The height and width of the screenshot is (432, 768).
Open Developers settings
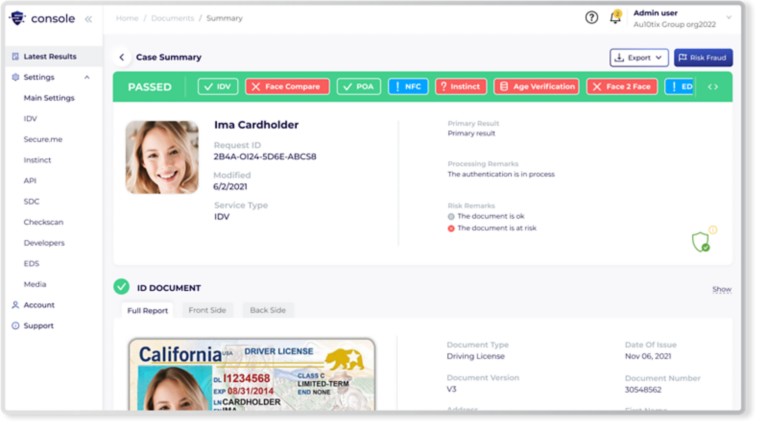(44, 242)
